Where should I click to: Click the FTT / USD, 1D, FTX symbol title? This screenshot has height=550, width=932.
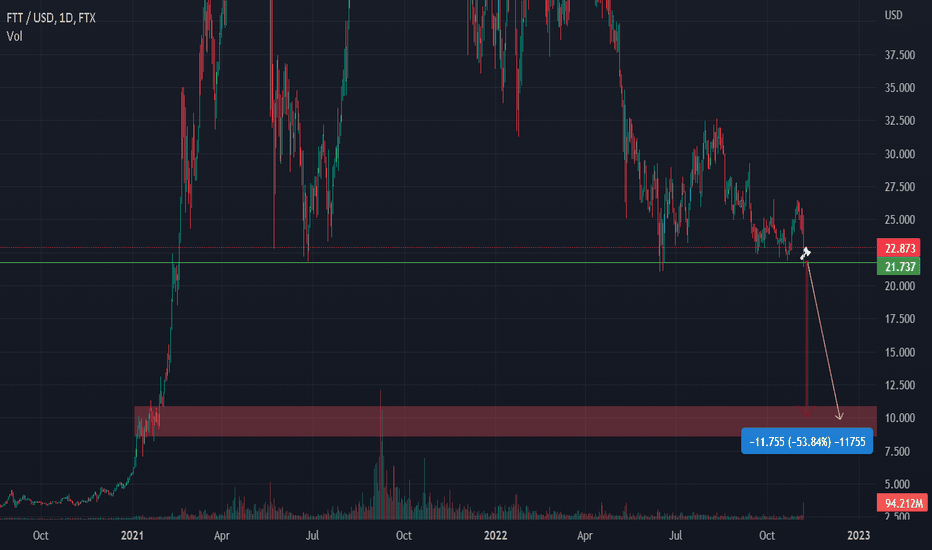coord(51,18)
